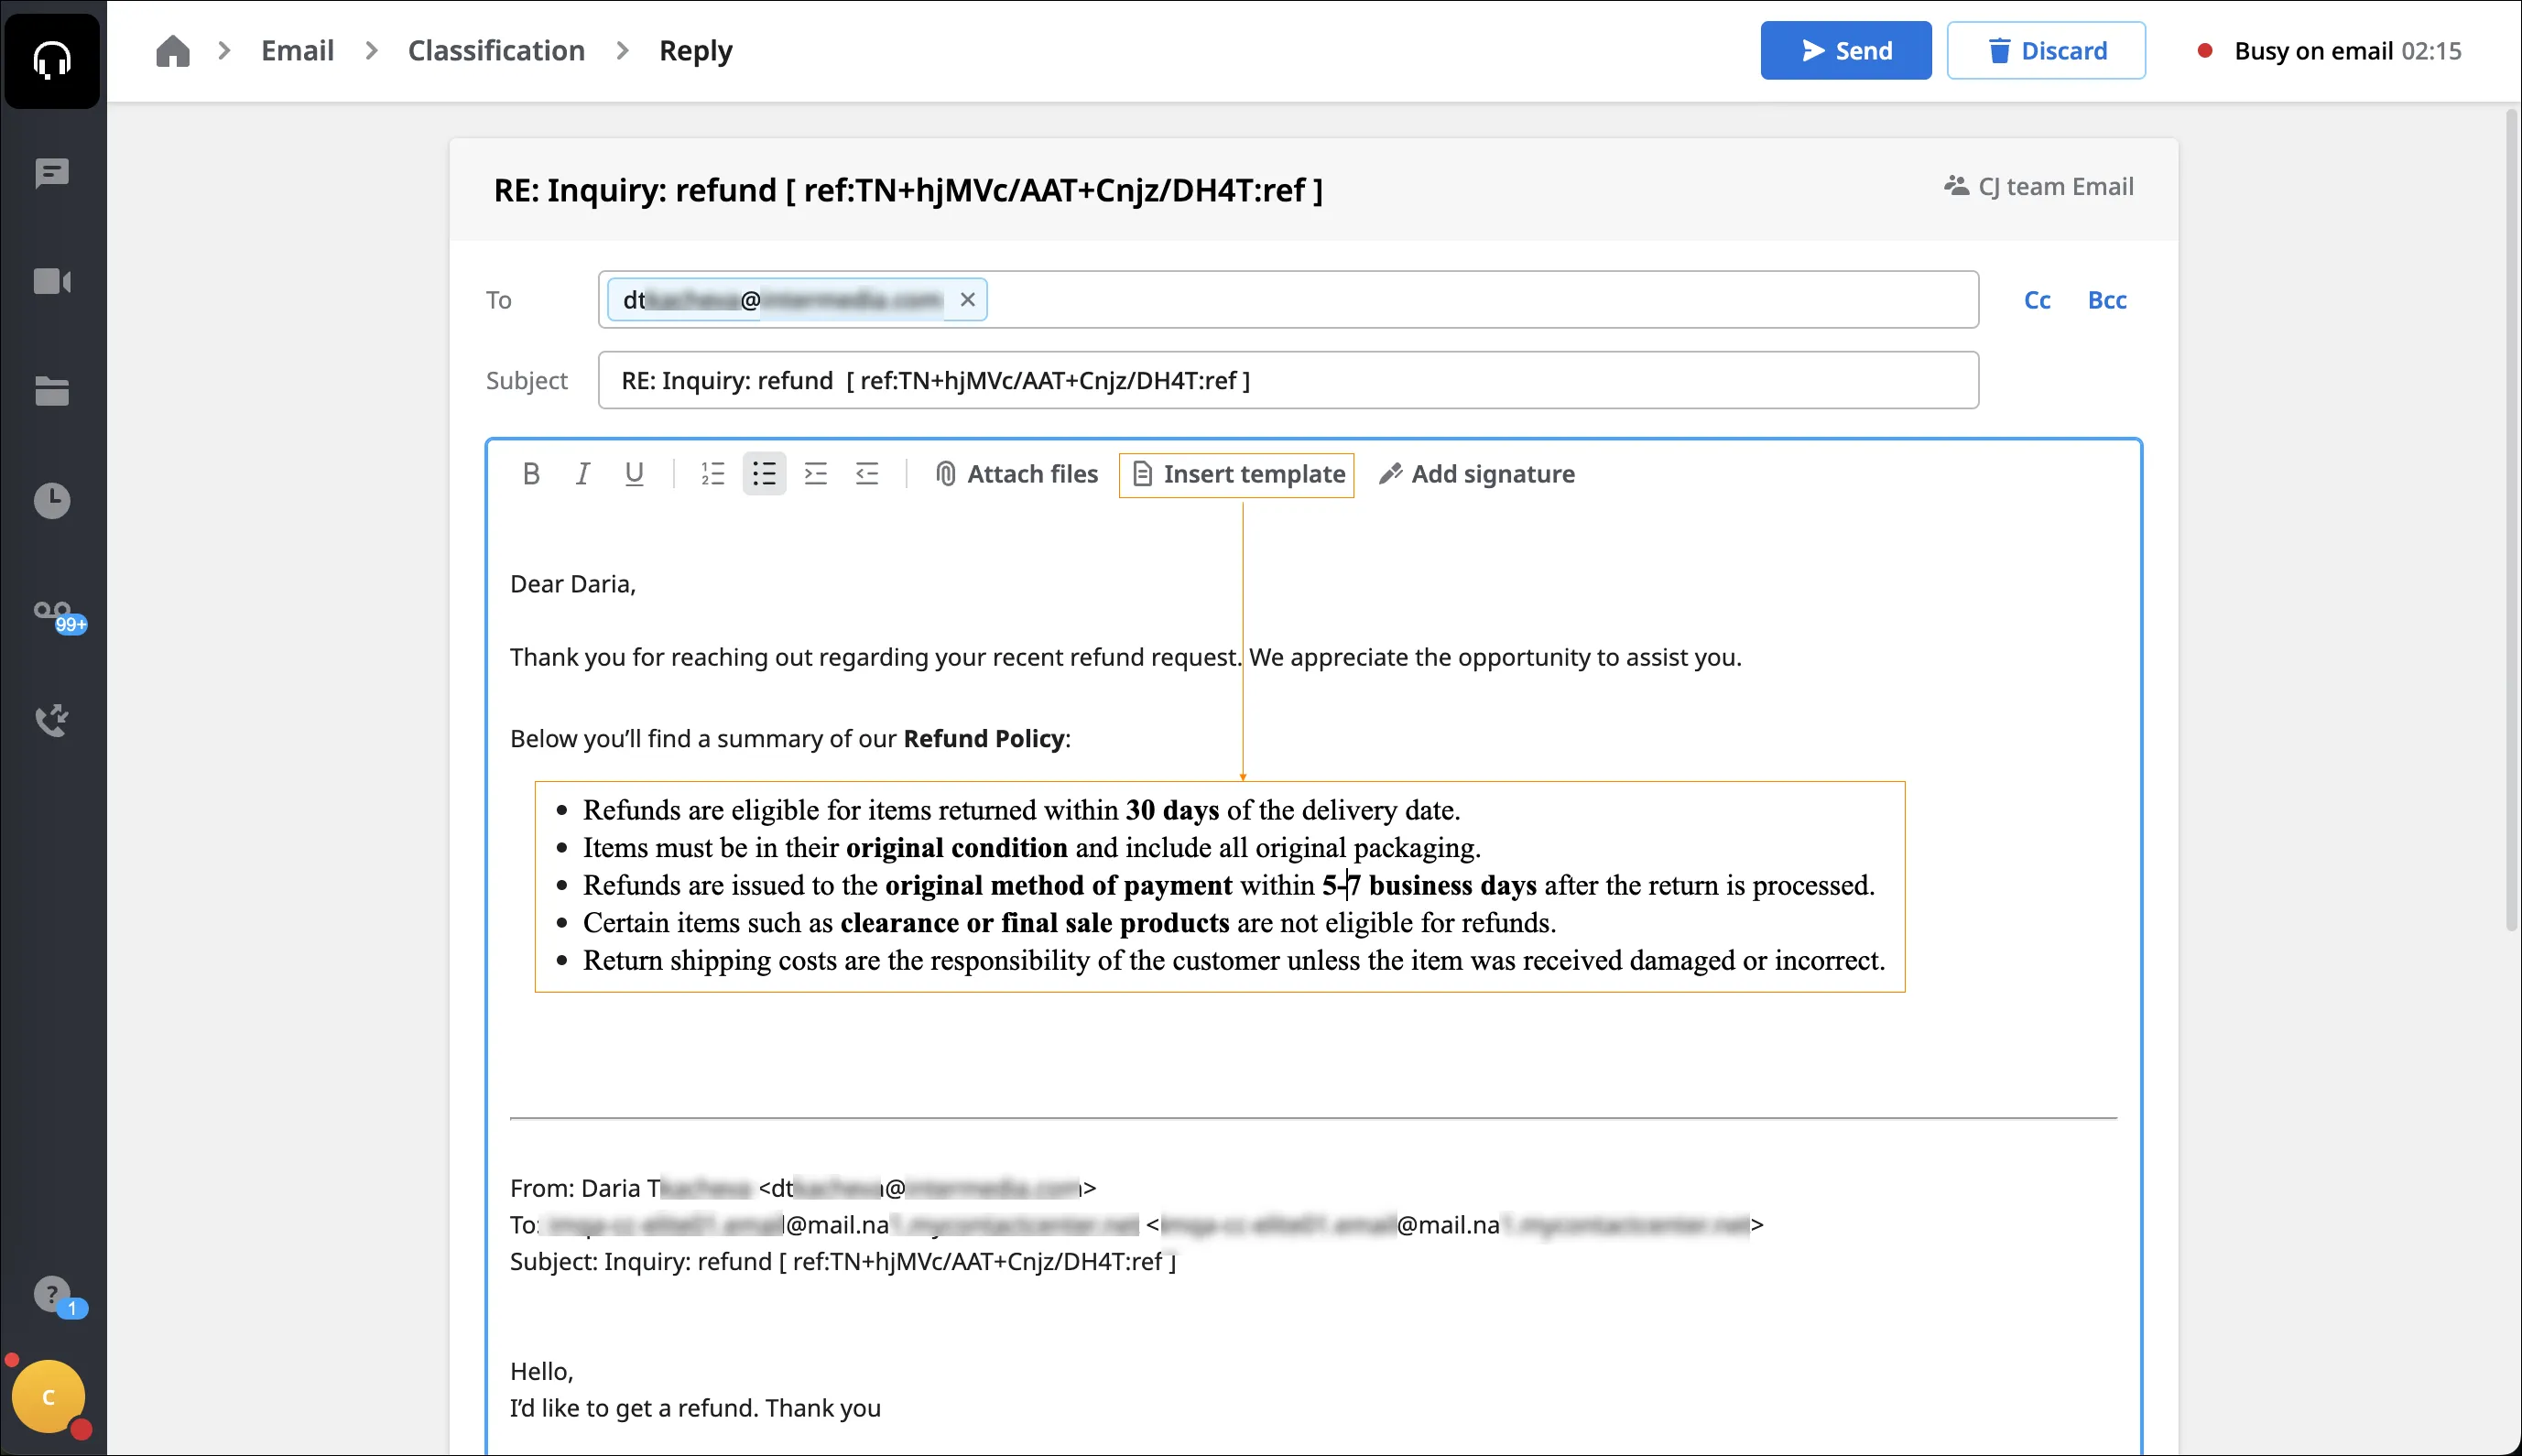
Task: Navigate to Email breadcrumb
Action: click(x=297, y=50)
